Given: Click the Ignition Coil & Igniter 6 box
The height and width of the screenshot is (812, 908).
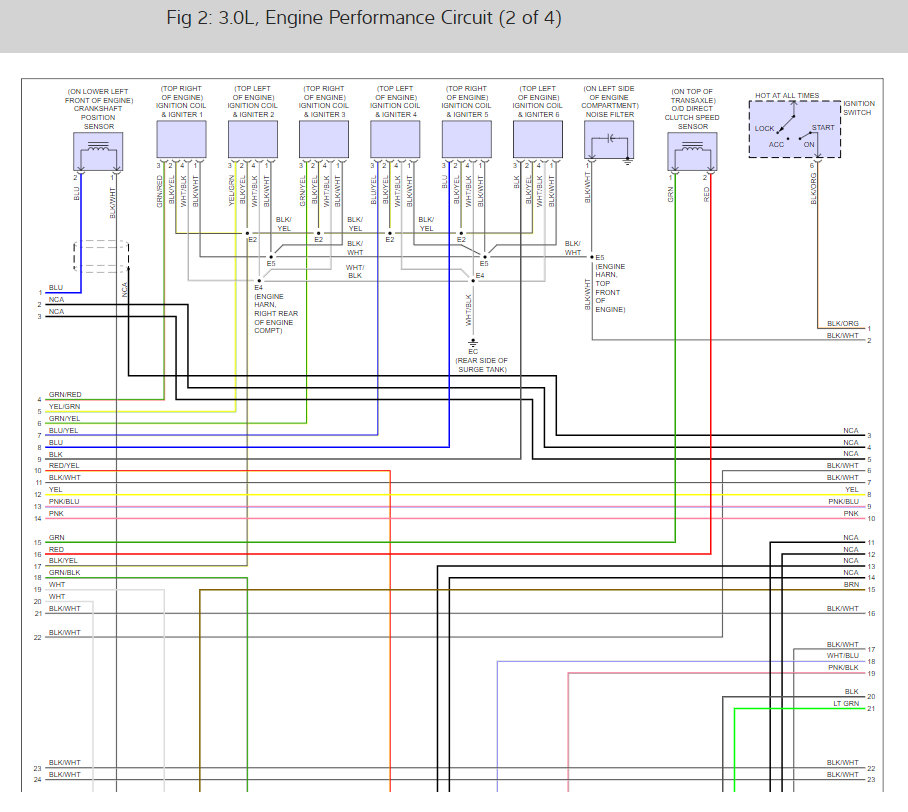Looking at the screenshot, I should coord(537,140).
